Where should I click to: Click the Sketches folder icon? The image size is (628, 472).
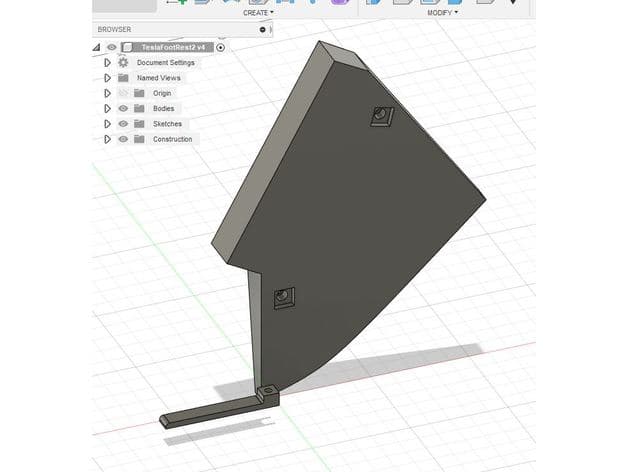point(139,123)
